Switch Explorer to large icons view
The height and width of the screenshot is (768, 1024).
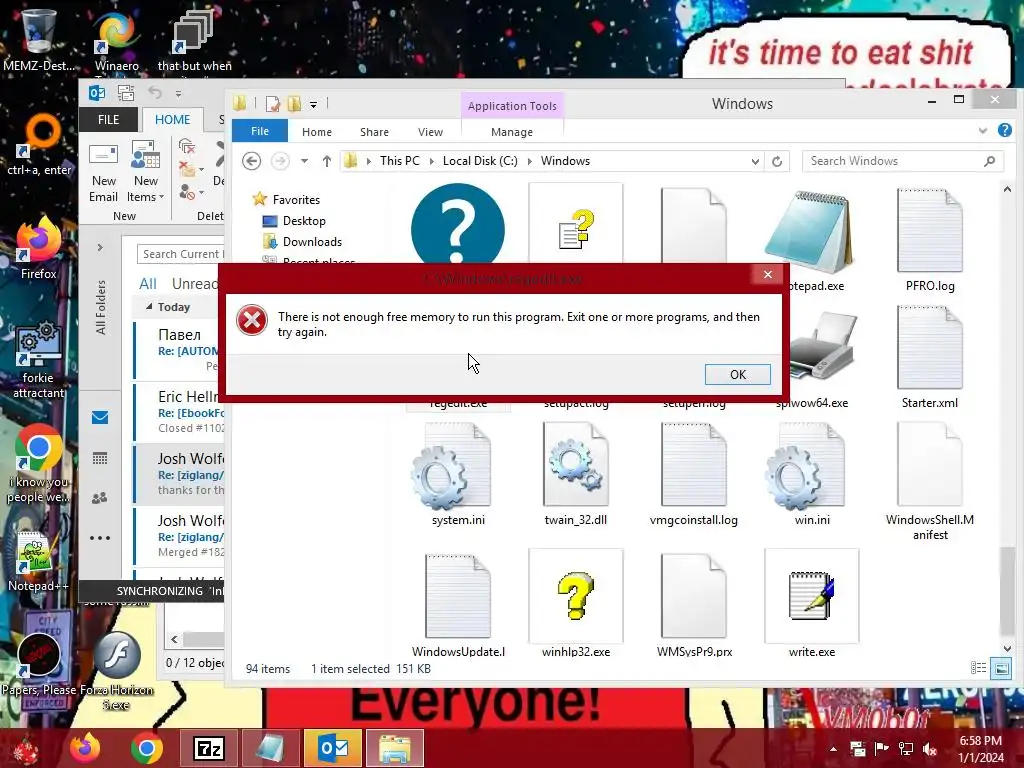(1000, 667)
